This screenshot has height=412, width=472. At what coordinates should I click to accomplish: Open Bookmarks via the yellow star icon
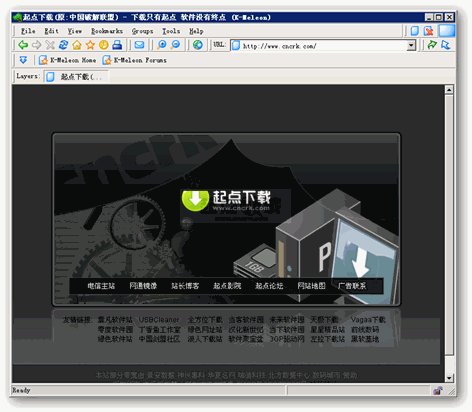point(90,45)
